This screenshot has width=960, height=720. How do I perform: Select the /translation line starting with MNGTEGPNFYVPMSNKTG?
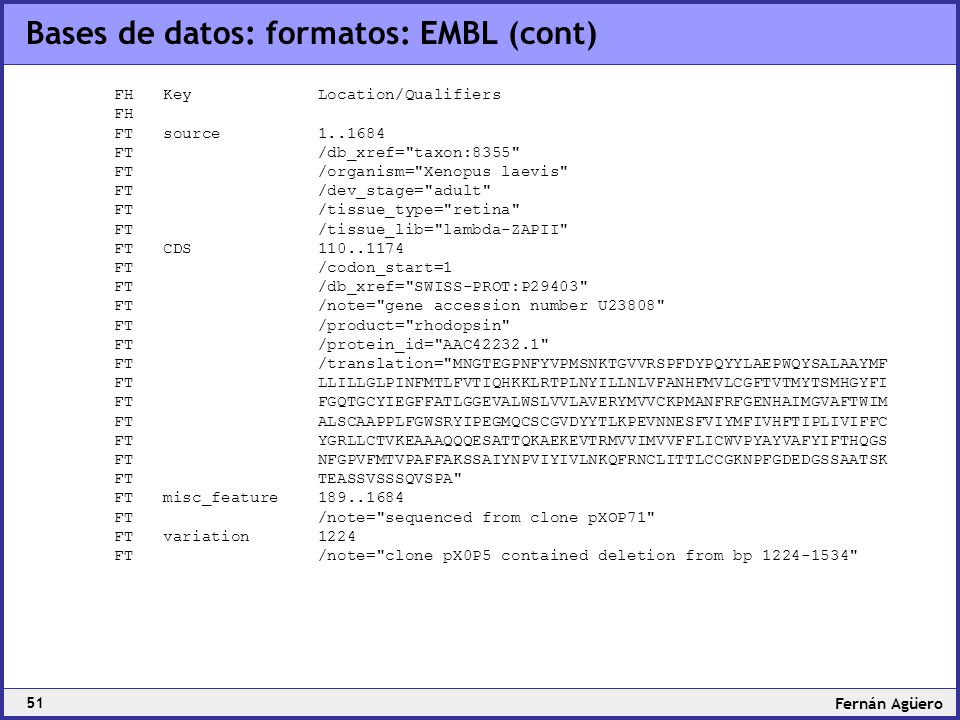click(602, 364)
